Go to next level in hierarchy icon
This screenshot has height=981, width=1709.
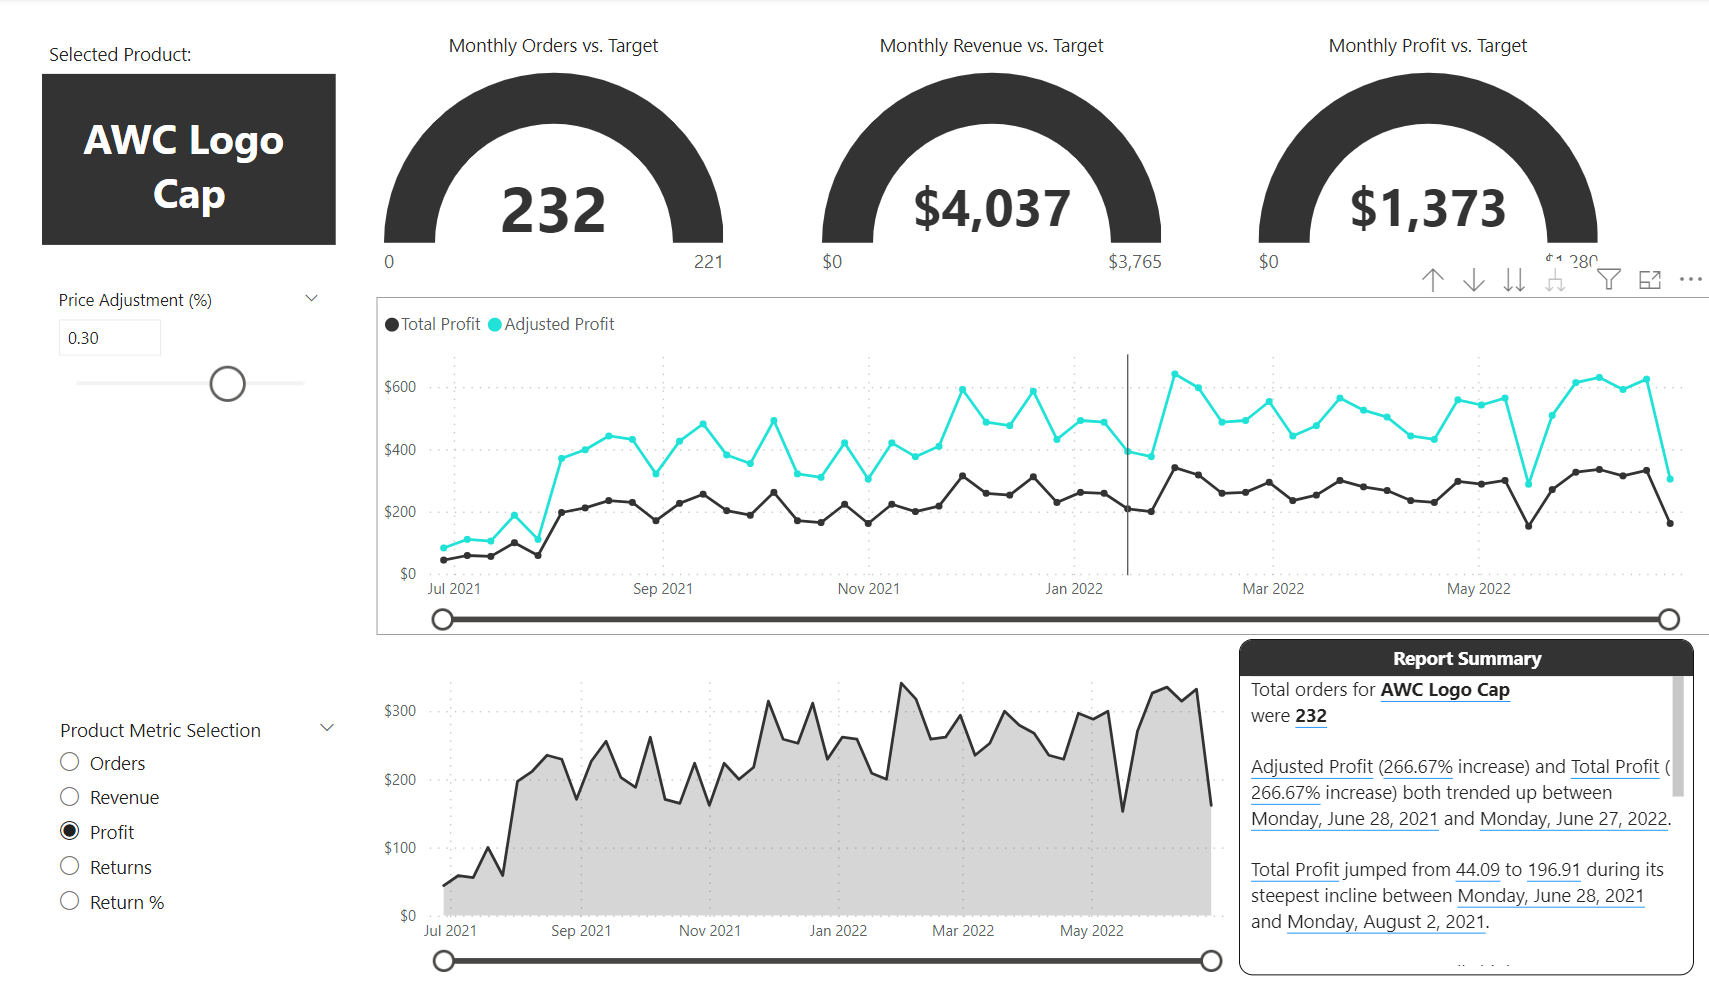point(1514,280)
